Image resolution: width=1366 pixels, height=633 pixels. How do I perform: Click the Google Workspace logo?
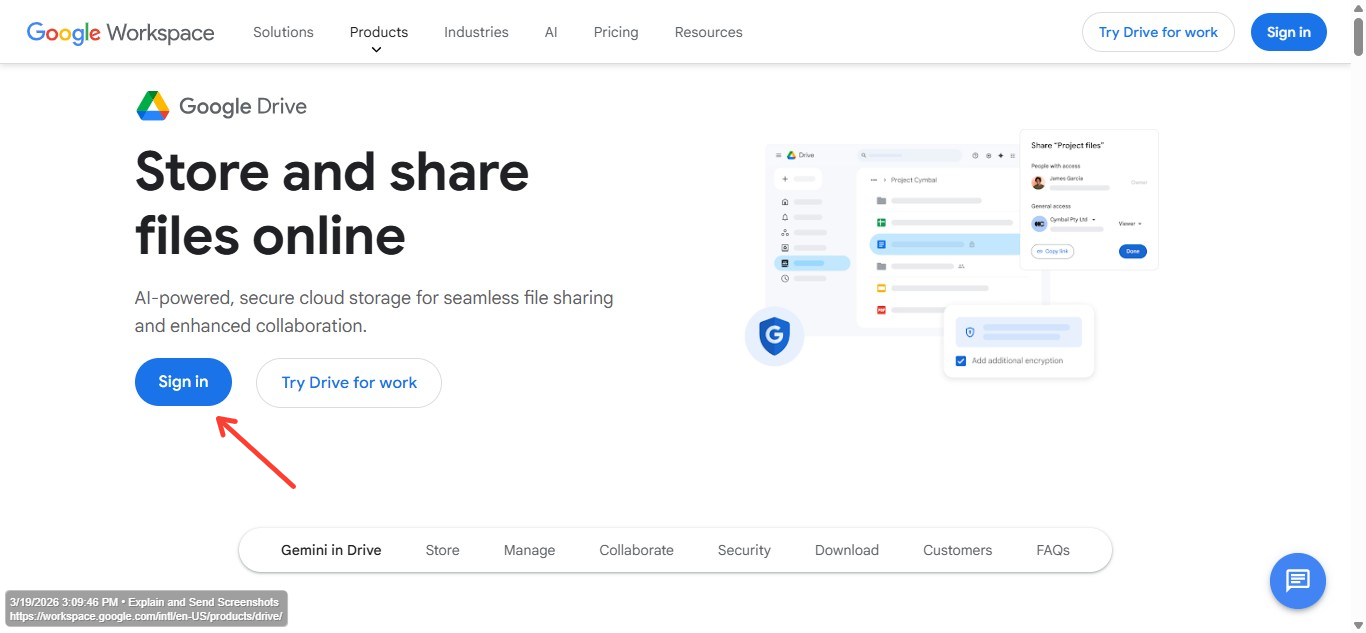120,32
